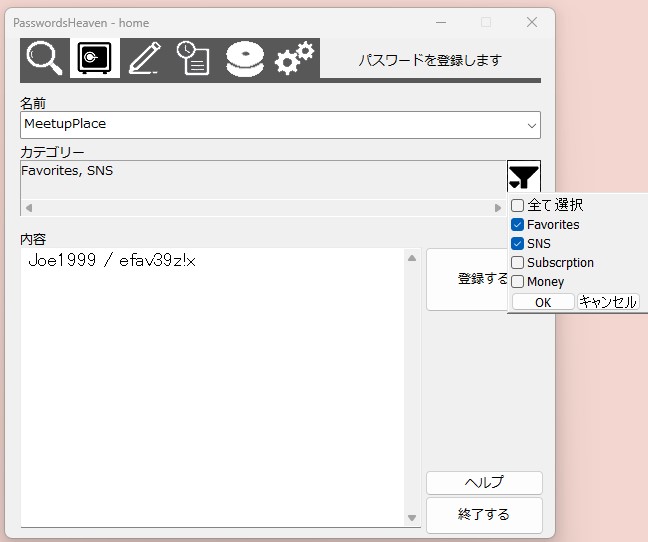Screen dimensions: 648x542
Task: Close the PasswordsHeaven window
Action: pos(532,22)
